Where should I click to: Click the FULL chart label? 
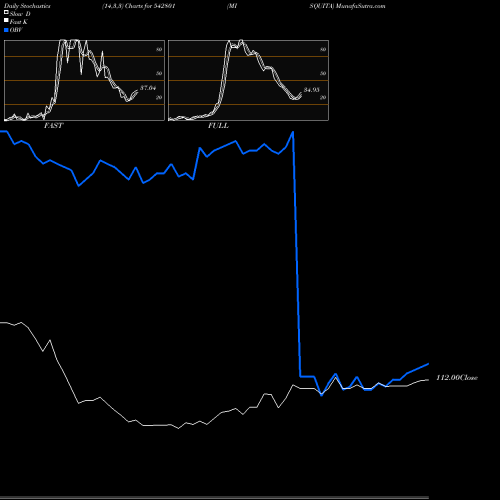click(x=218, y=126)
